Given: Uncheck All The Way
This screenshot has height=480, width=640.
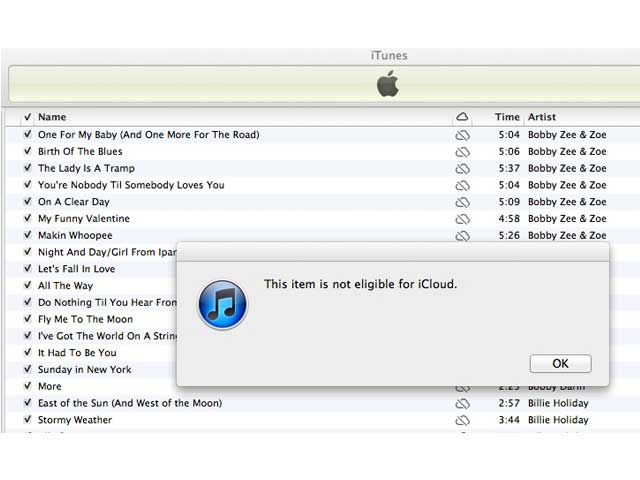Looking at the screenshot, I should 27,285.
